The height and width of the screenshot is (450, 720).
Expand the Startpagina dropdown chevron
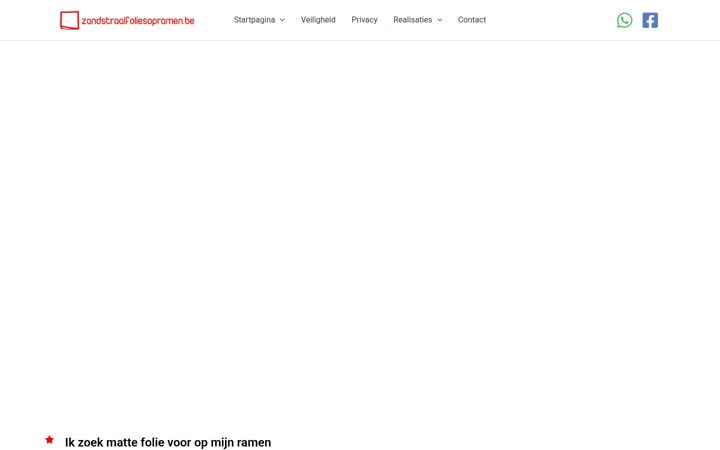tap(282, 20)
